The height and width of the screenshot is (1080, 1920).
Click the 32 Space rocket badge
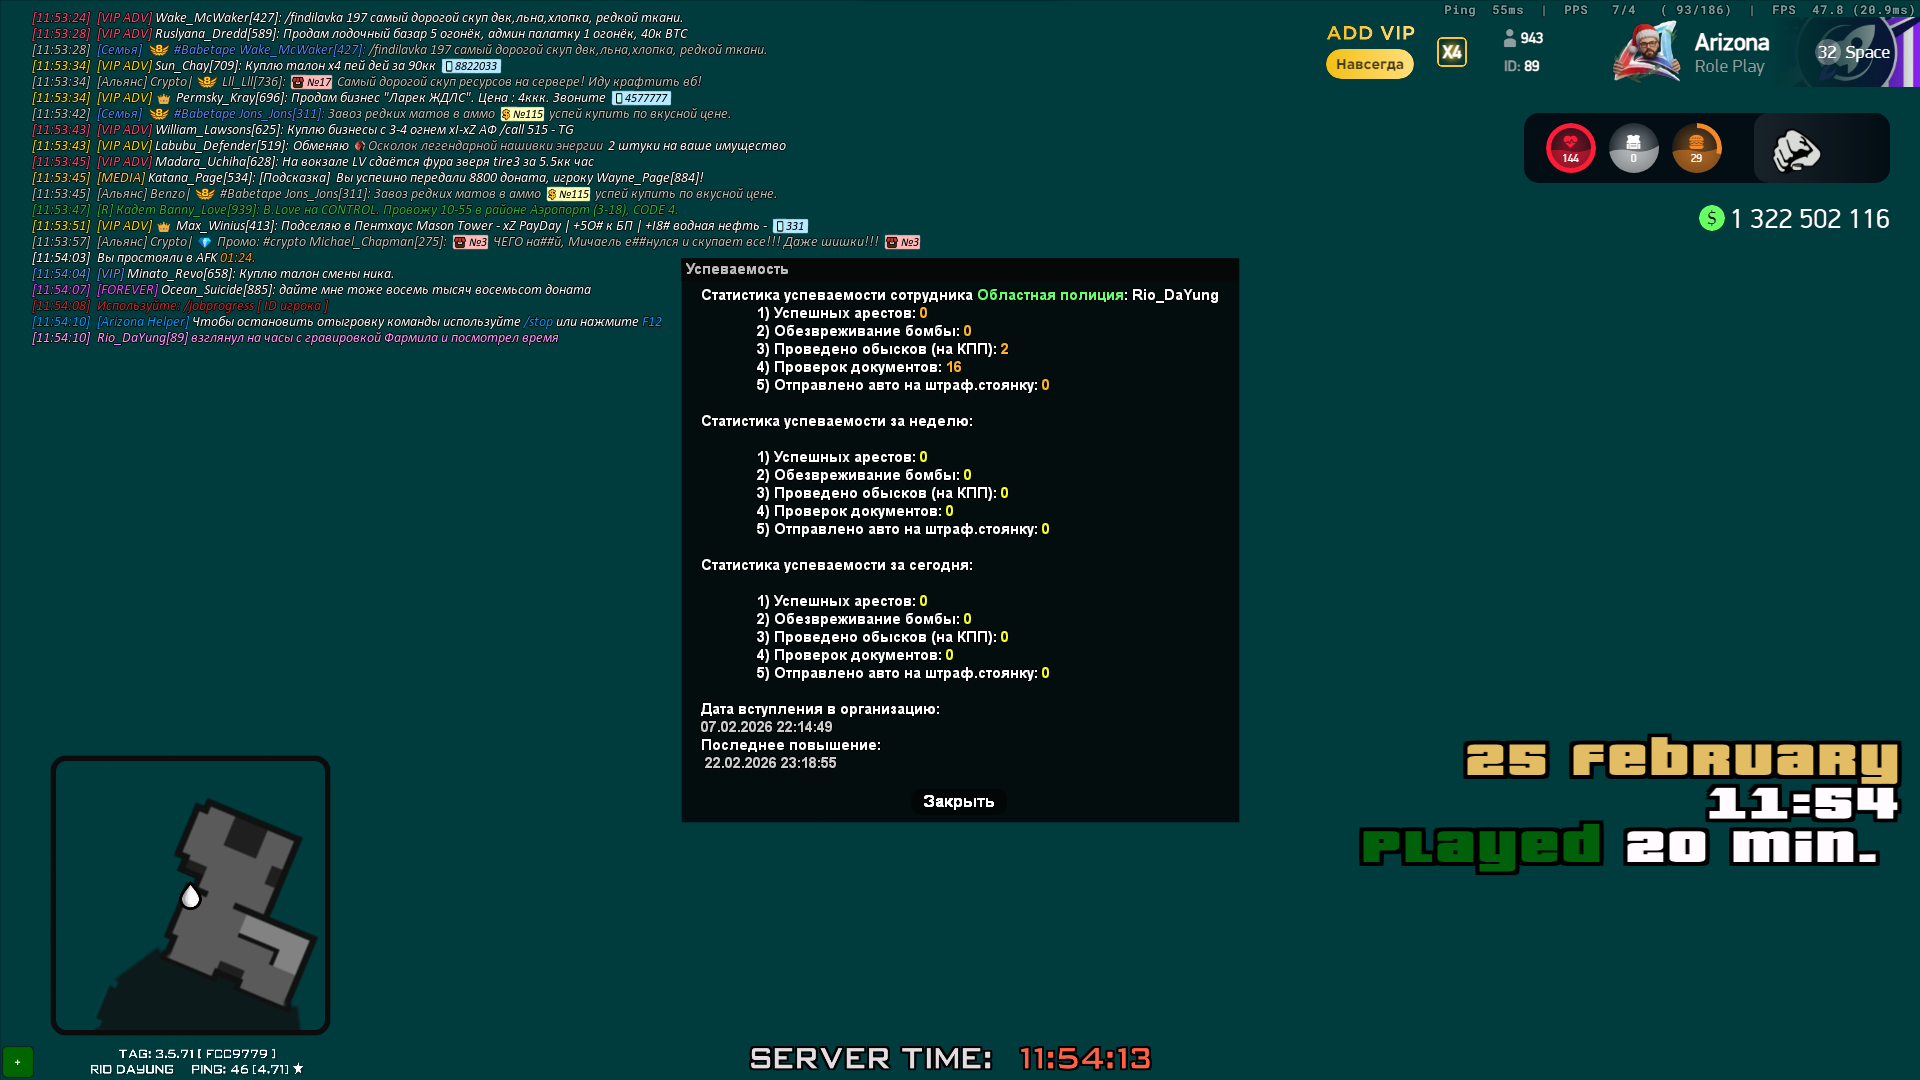(1853, 52)
